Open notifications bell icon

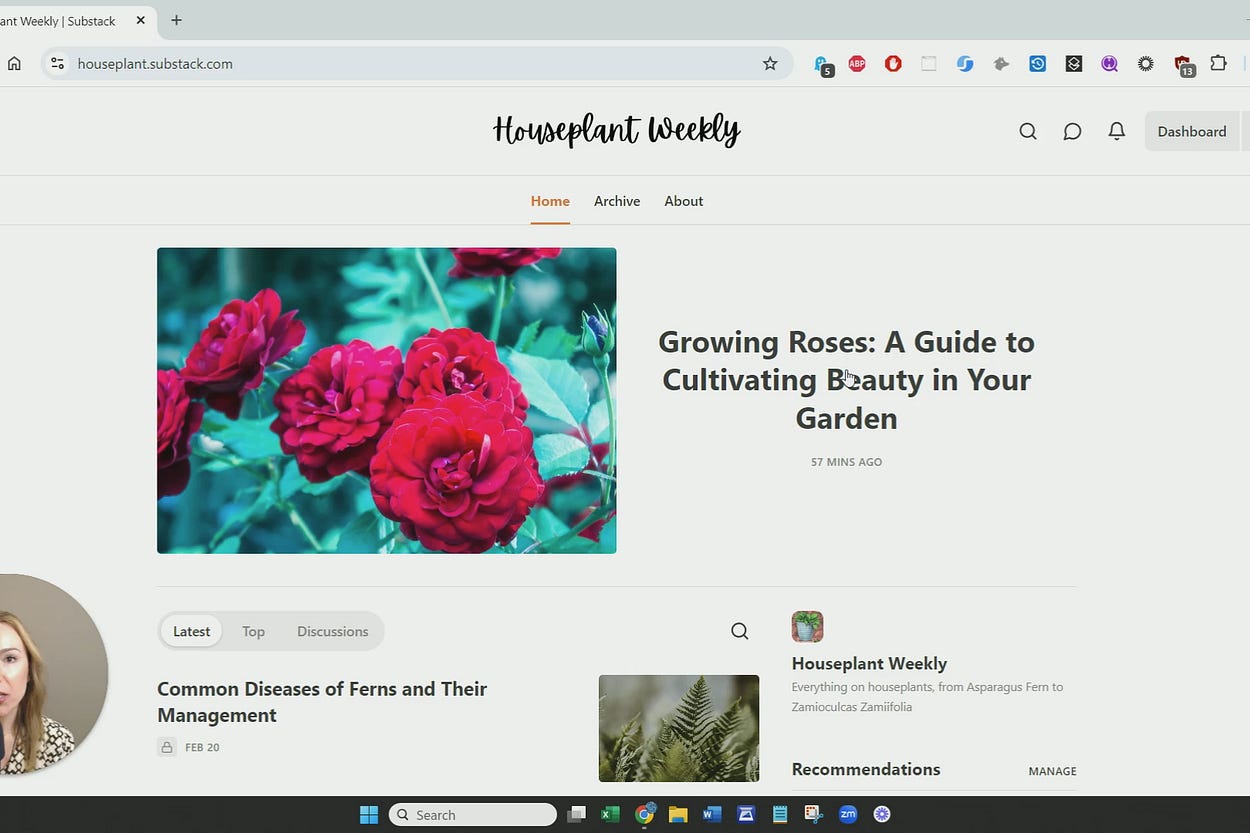tap(1117, 131)
